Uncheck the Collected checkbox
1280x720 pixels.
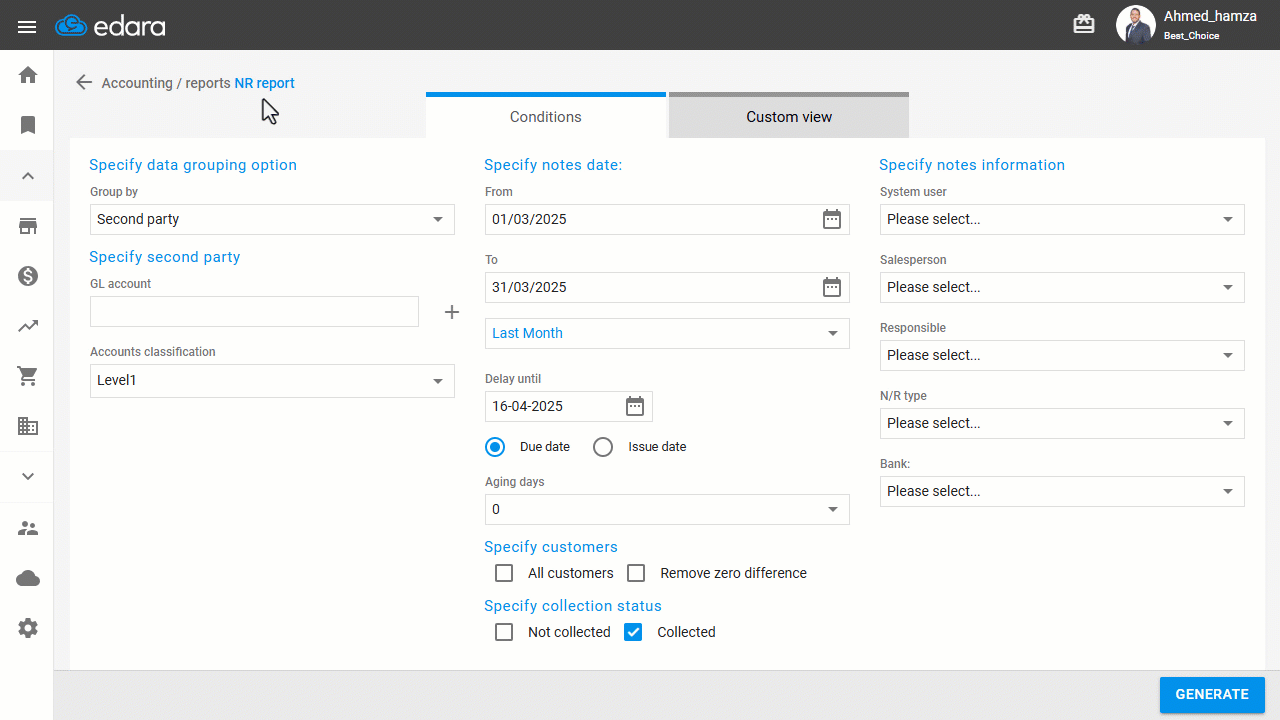pyautogui.click(x=633, y=632)
